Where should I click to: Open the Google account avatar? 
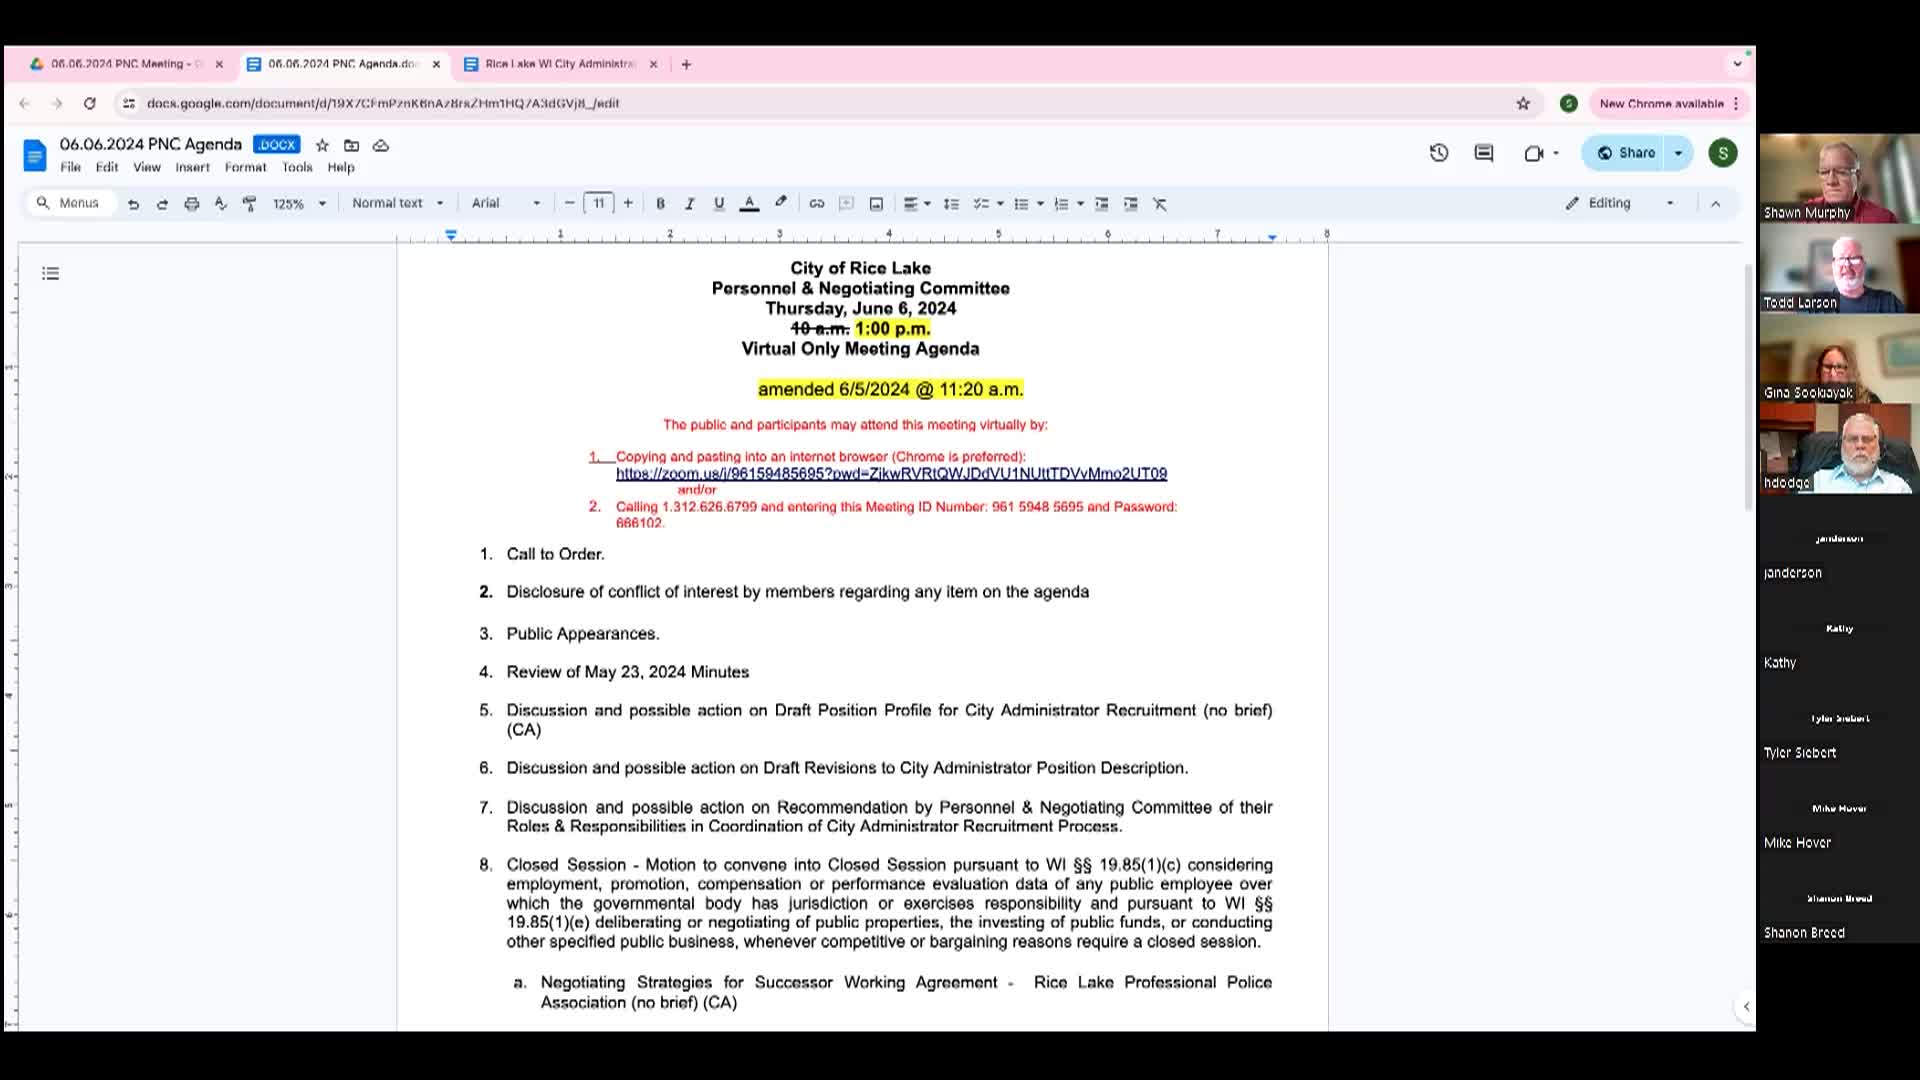pyautogui.click(x=1722, y=153)
